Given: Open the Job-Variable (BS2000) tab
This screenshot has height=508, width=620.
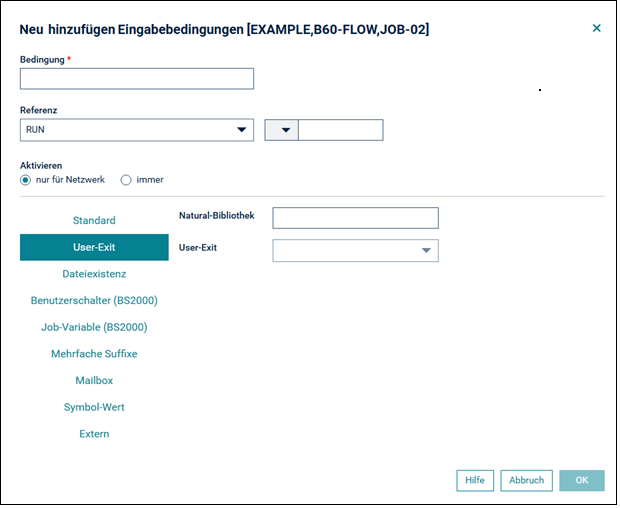Looking at the screenshot, I should pyautogui.click(x=94, y=327).
